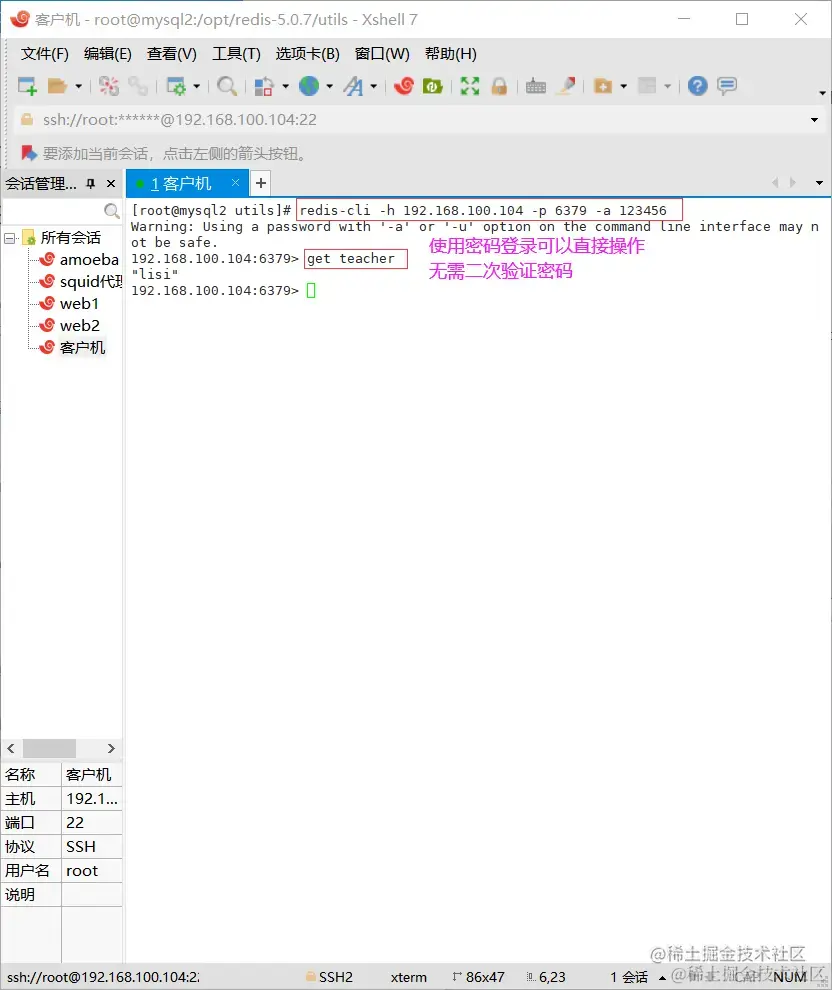Click the session search magnifier icon
Viewport: 832px width, 990px height.
click(x=112, y=210)
